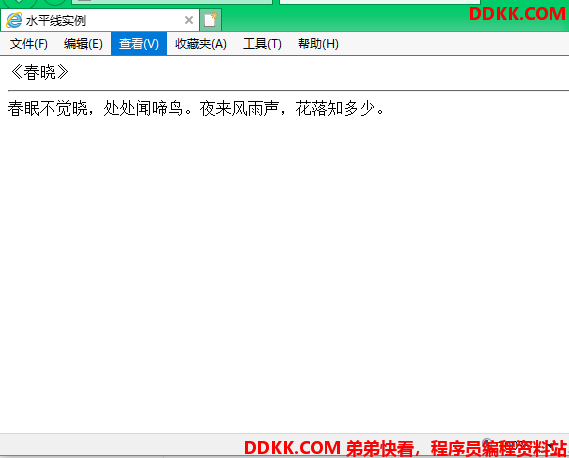569x458 pixels.
Task: Open a new blank tab
Action: (210, 20)
